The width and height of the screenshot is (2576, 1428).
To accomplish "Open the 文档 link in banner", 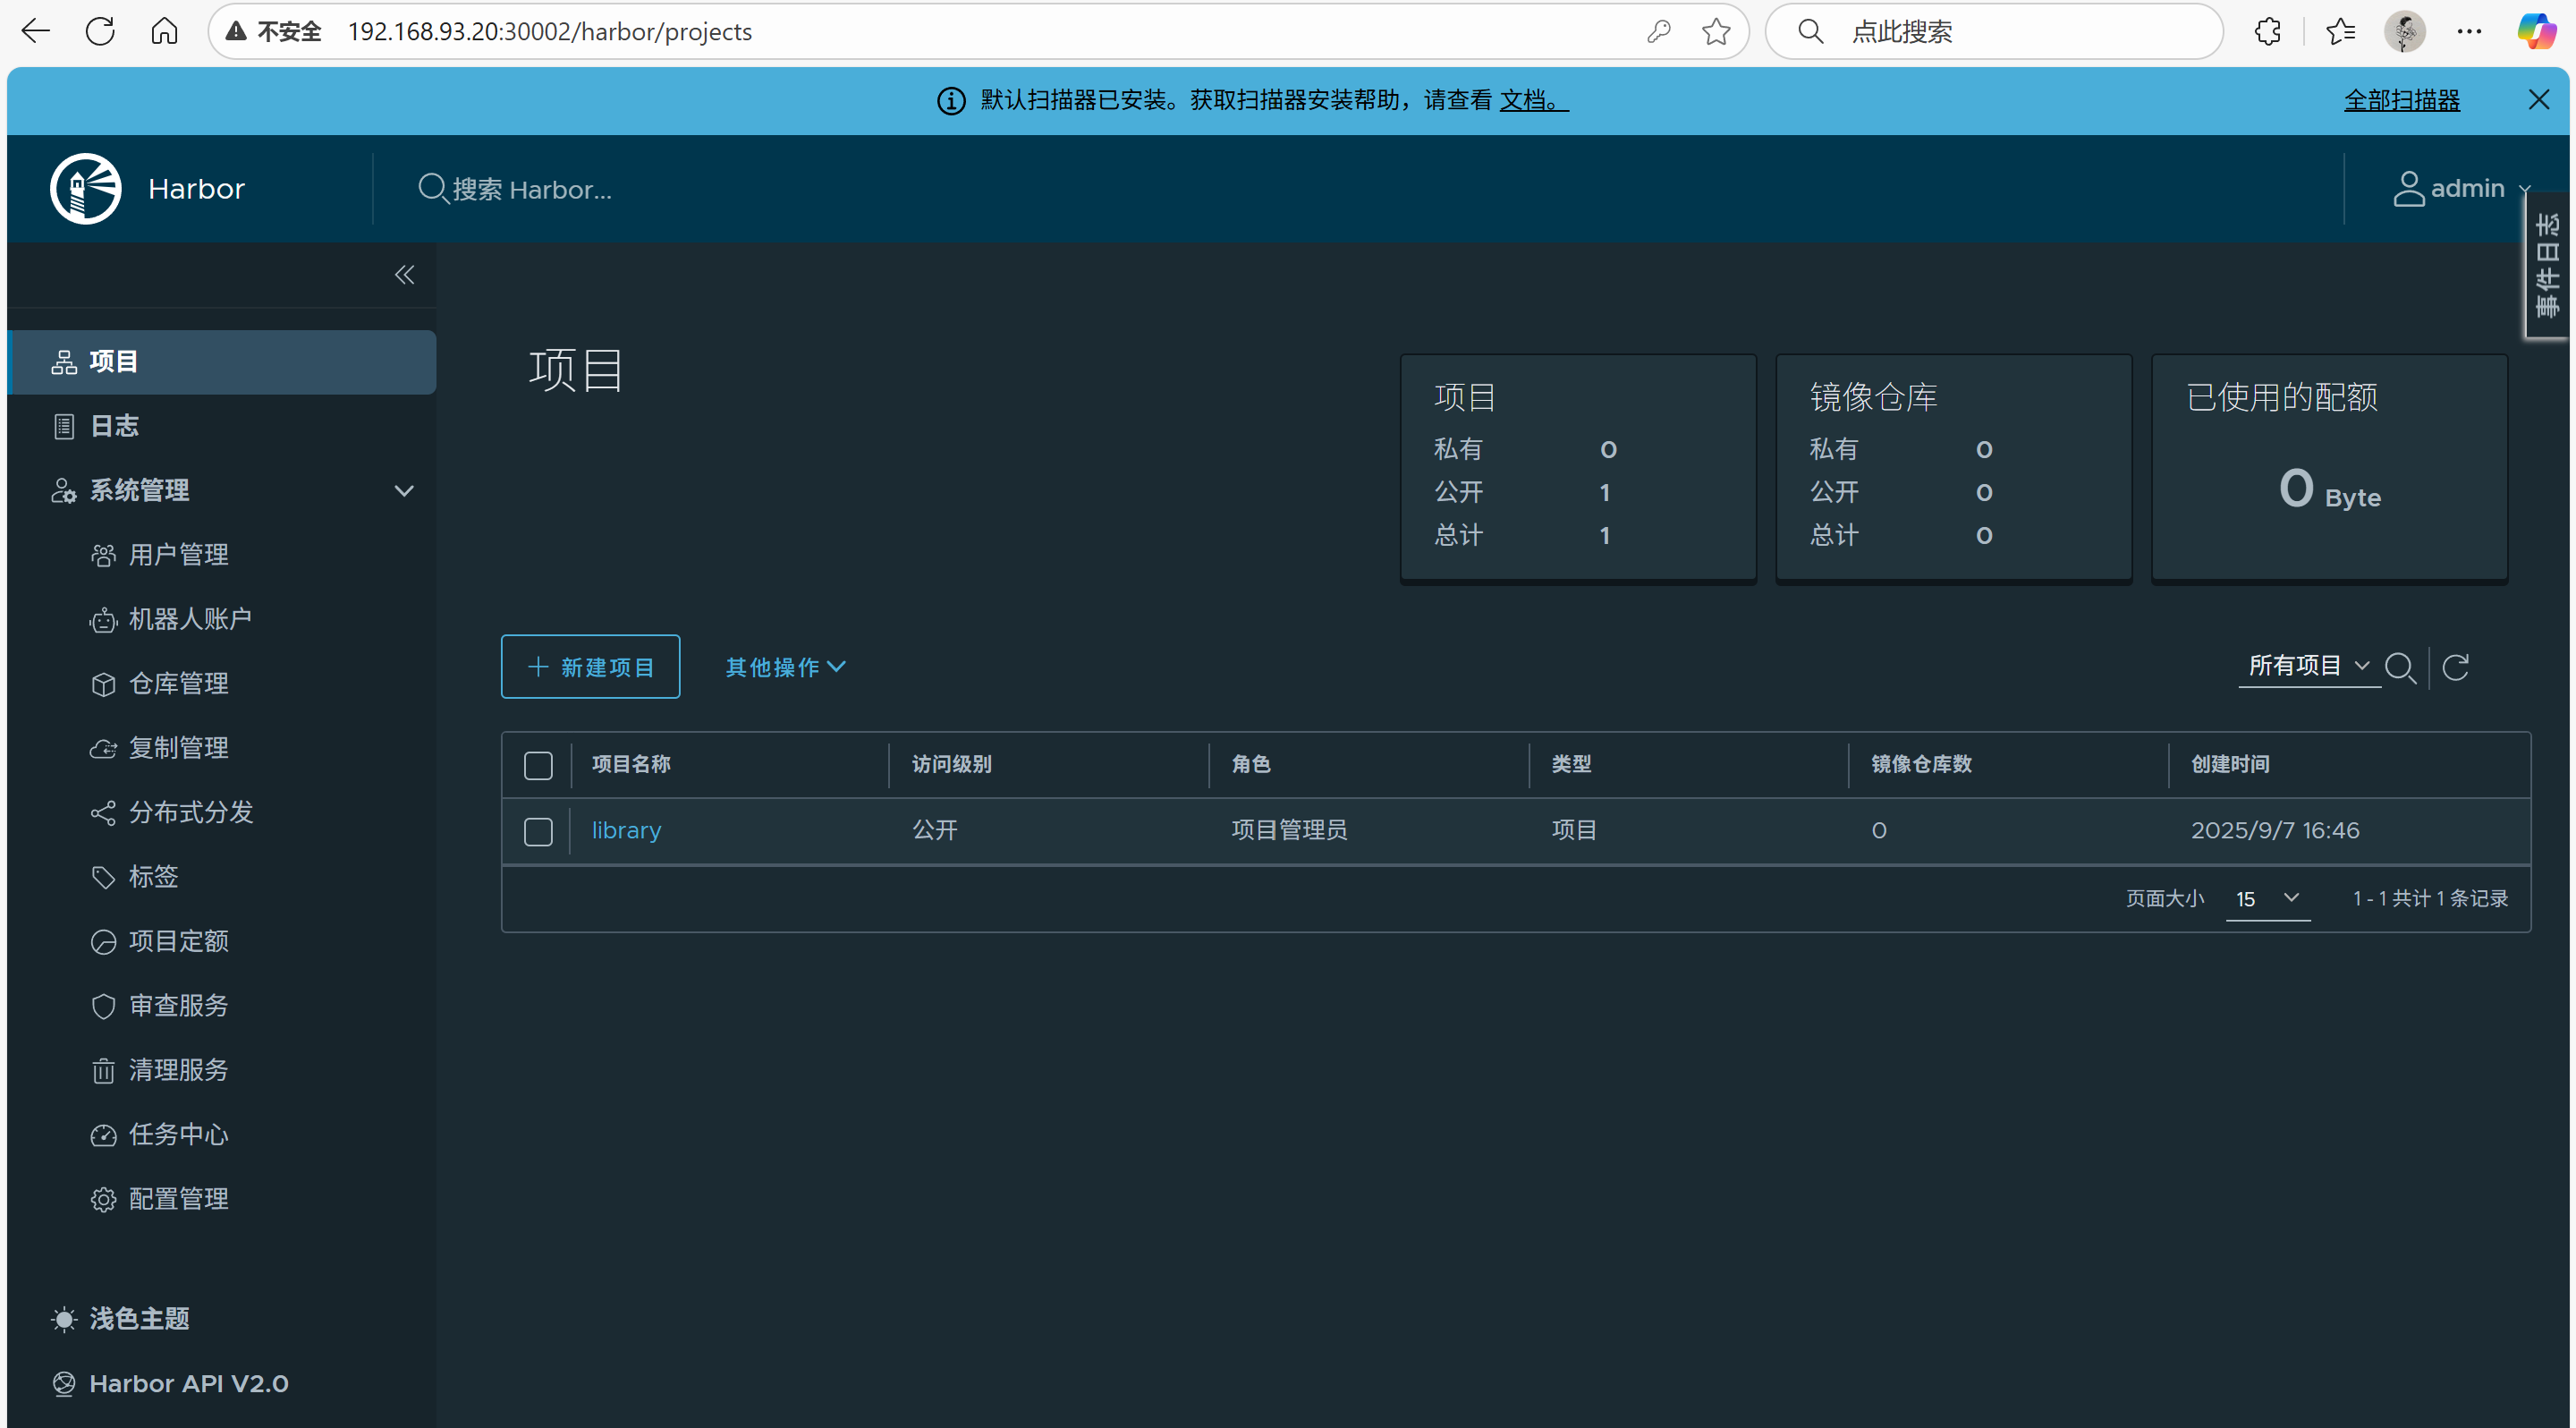I will [x=1533, y=100].
